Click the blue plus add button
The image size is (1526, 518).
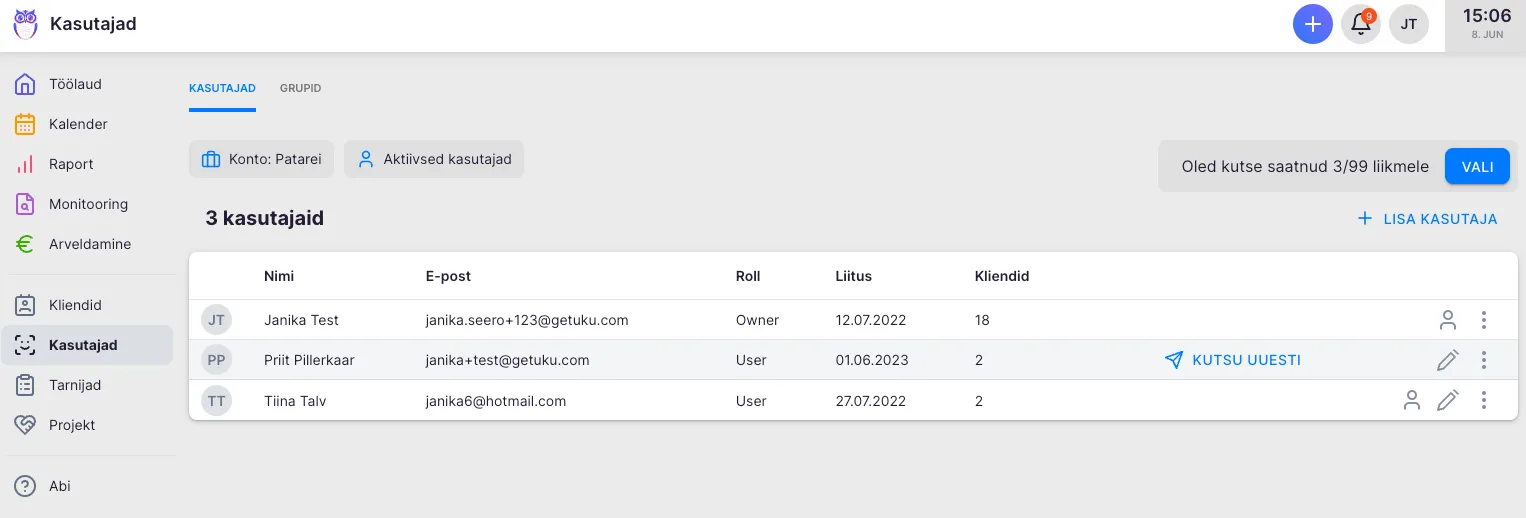pos(1312,24)
